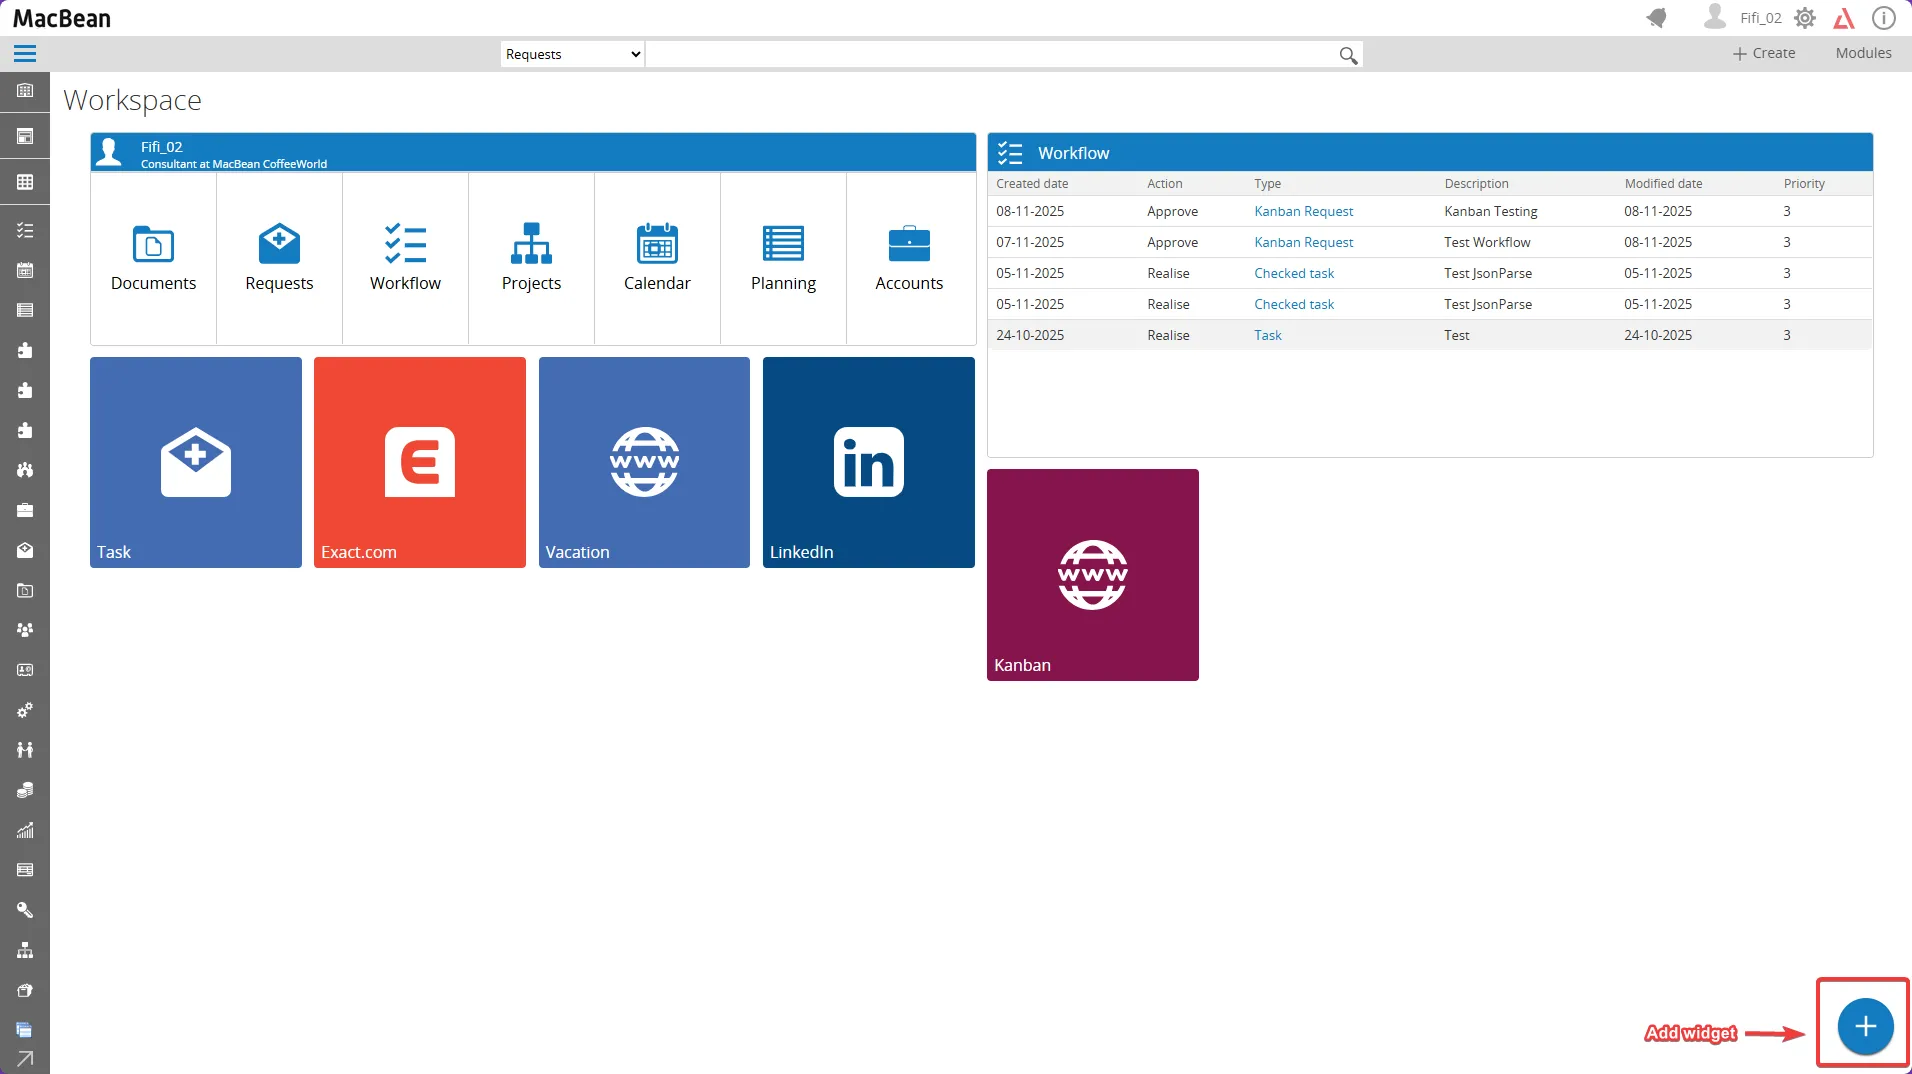Open the Requests shortcut icon

pos(279,245)
